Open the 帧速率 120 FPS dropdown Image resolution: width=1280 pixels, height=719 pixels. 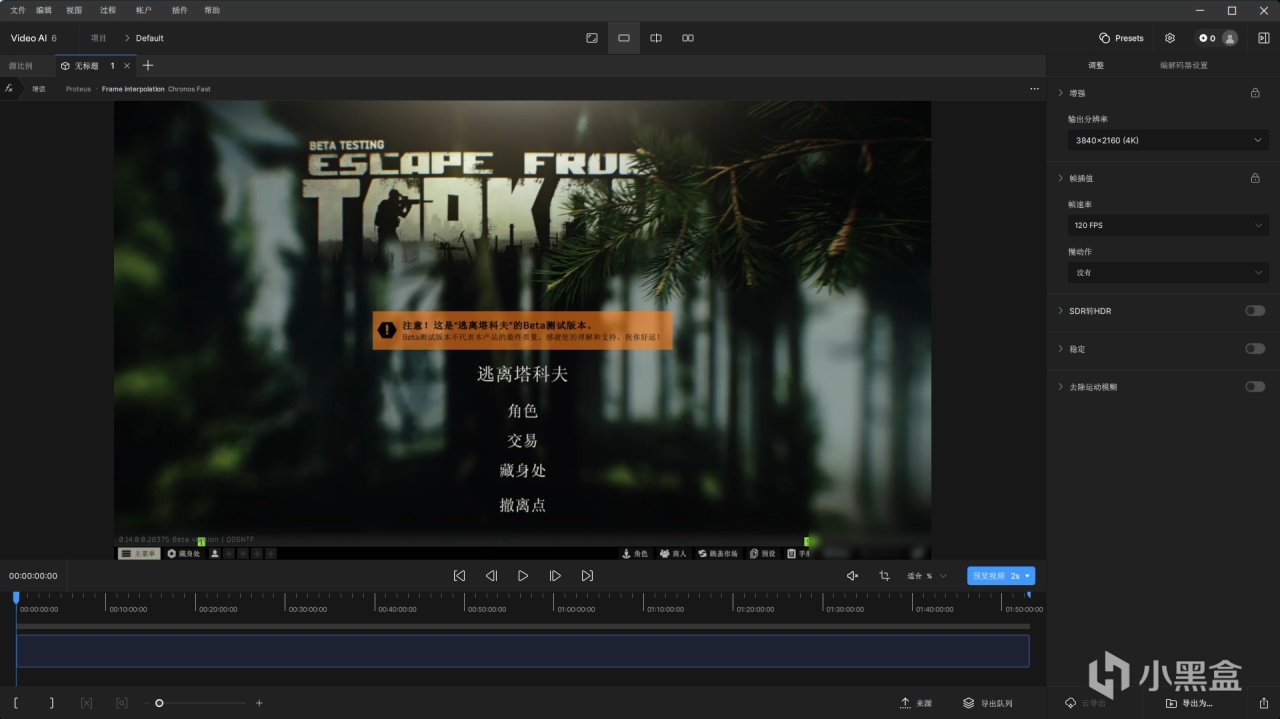(1168, 226)
